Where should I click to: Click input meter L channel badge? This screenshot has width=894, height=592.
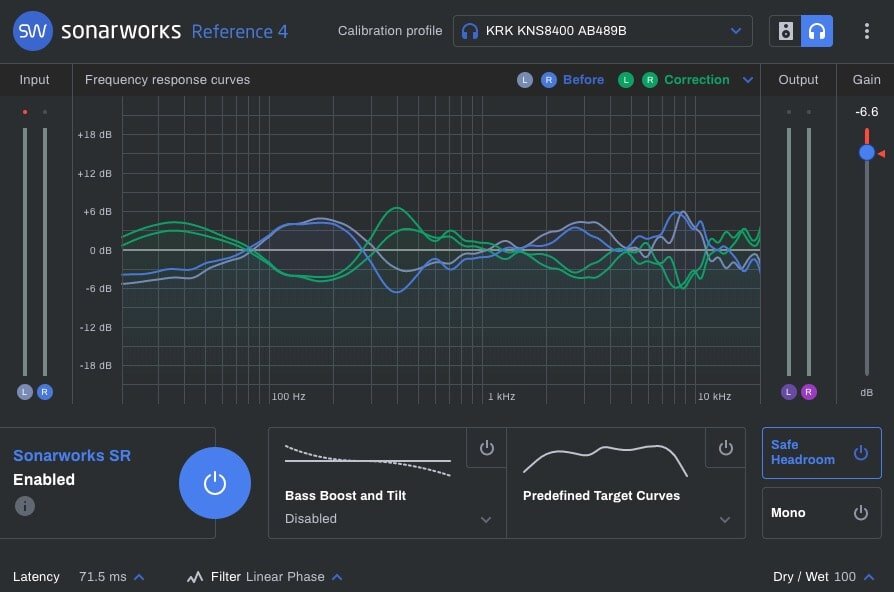coord(25,392)
